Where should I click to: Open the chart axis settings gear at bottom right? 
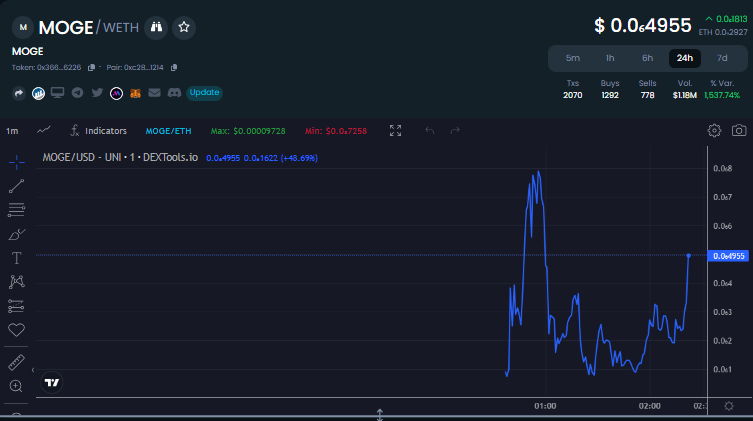click(729, 406)
